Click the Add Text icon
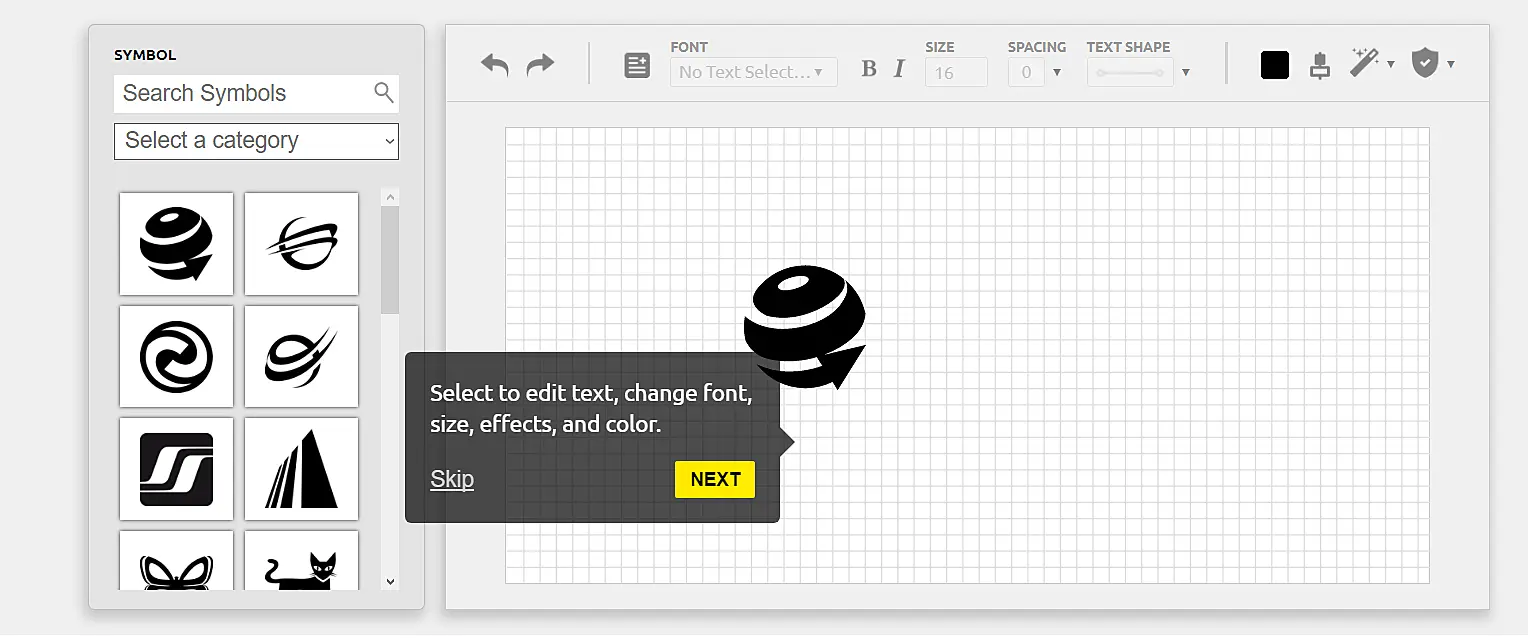The height and width of the screenshot is (638, 1528). (637, 67)
